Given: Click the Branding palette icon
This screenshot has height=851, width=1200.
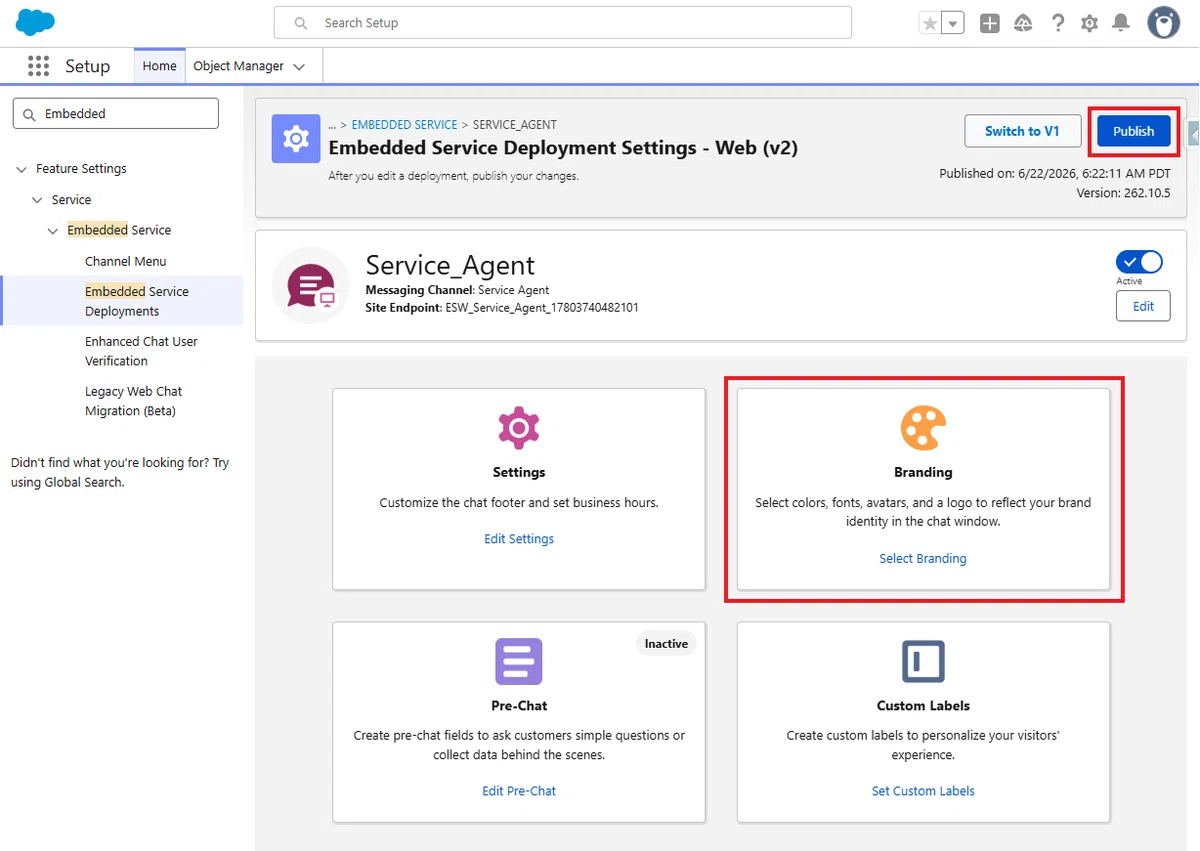Looking at the screenshot, I should click(x=923, y=428).
